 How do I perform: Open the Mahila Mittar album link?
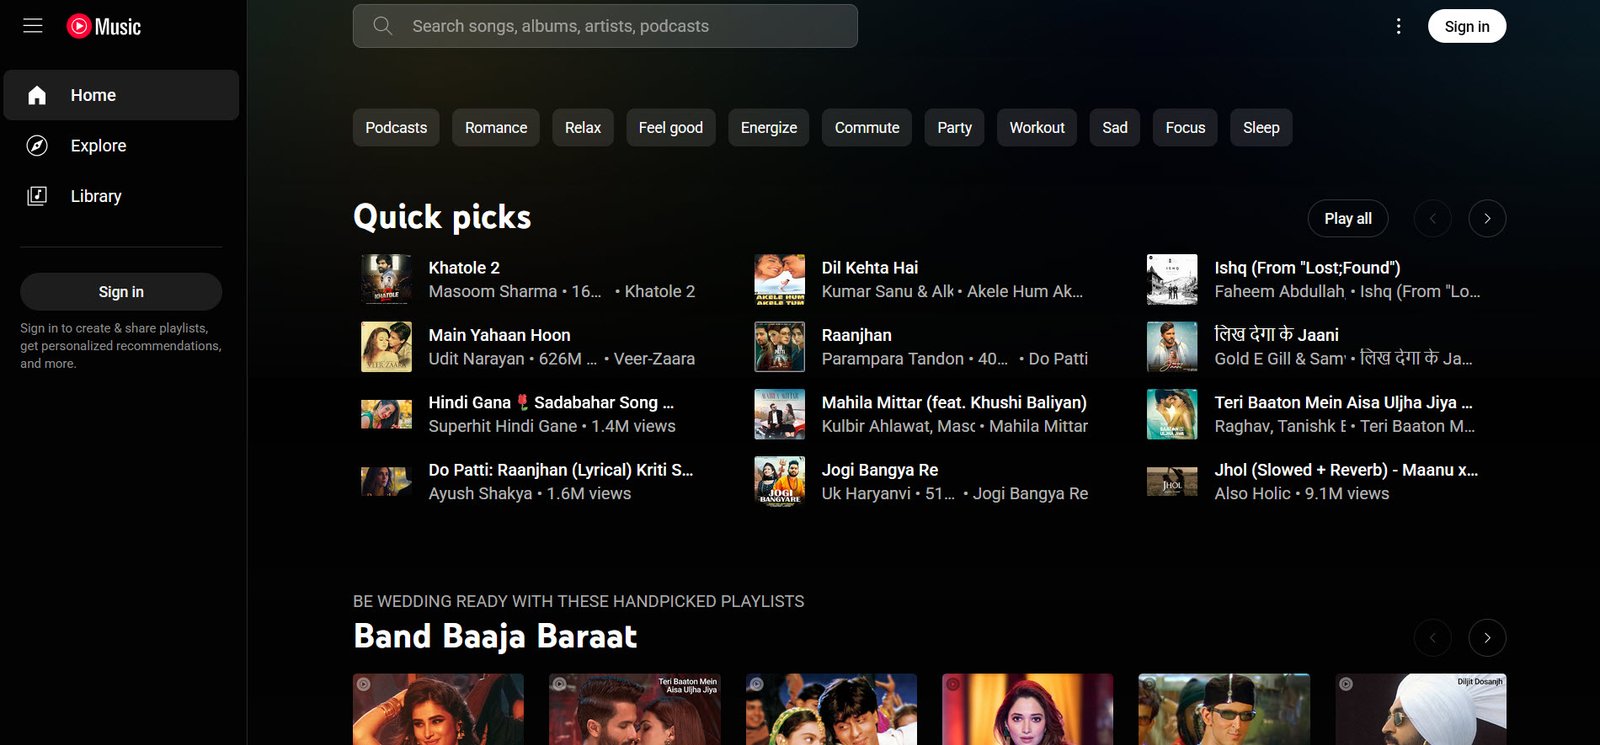coord(1038,426)
